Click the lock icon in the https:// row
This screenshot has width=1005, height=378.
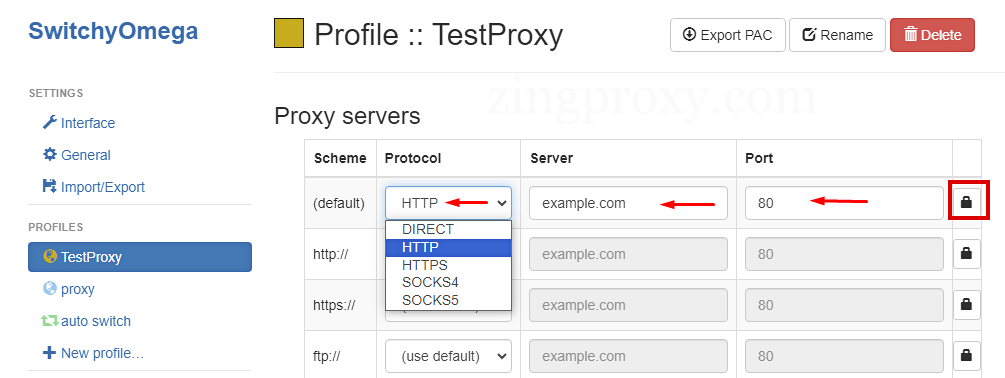coord(967,305)
